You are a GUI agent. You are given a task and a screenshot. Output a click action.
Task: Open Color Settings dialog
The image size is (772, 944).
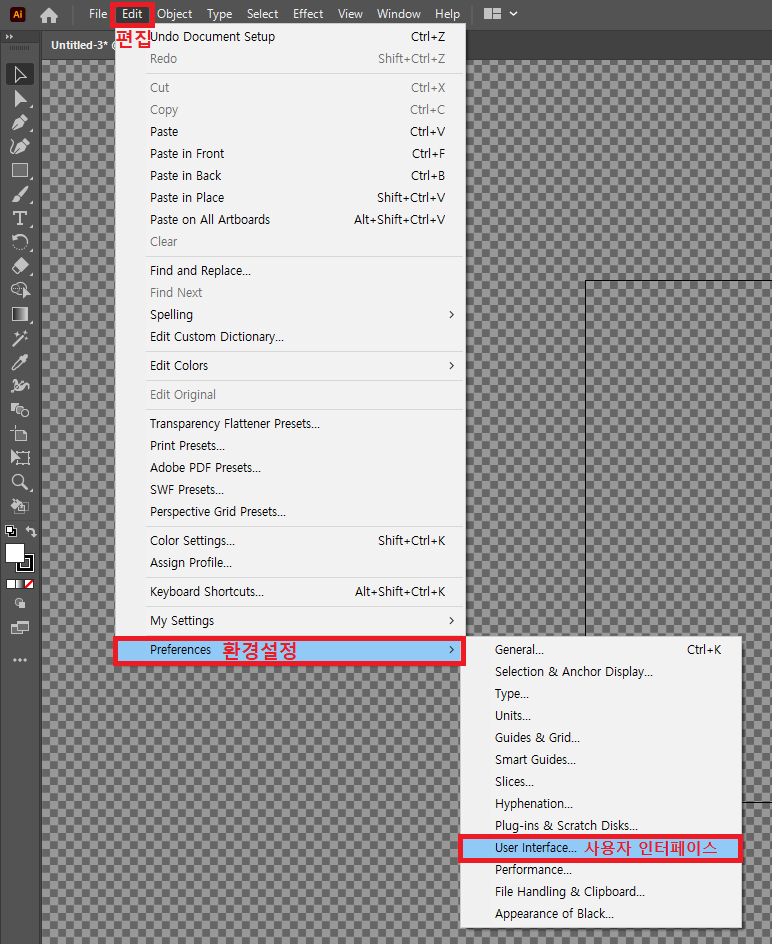coord(290,541)
